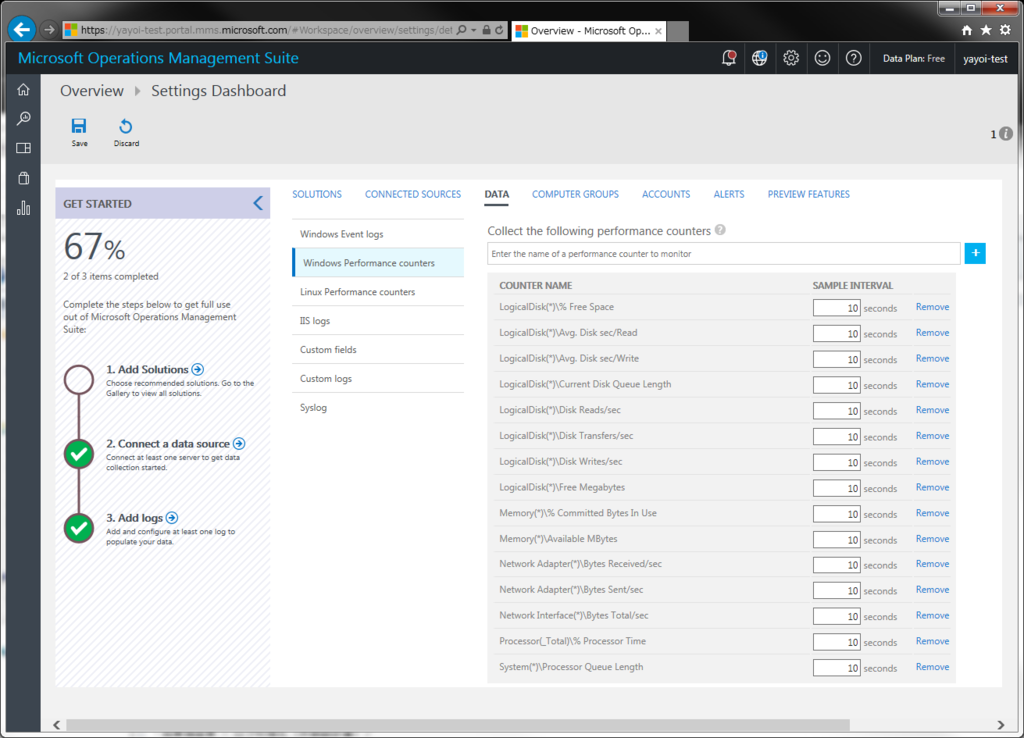This screenshot has height=738, width=1024.
Task: Edit sample interval for Memory % Committed Bytes
Action: [837, 514]
